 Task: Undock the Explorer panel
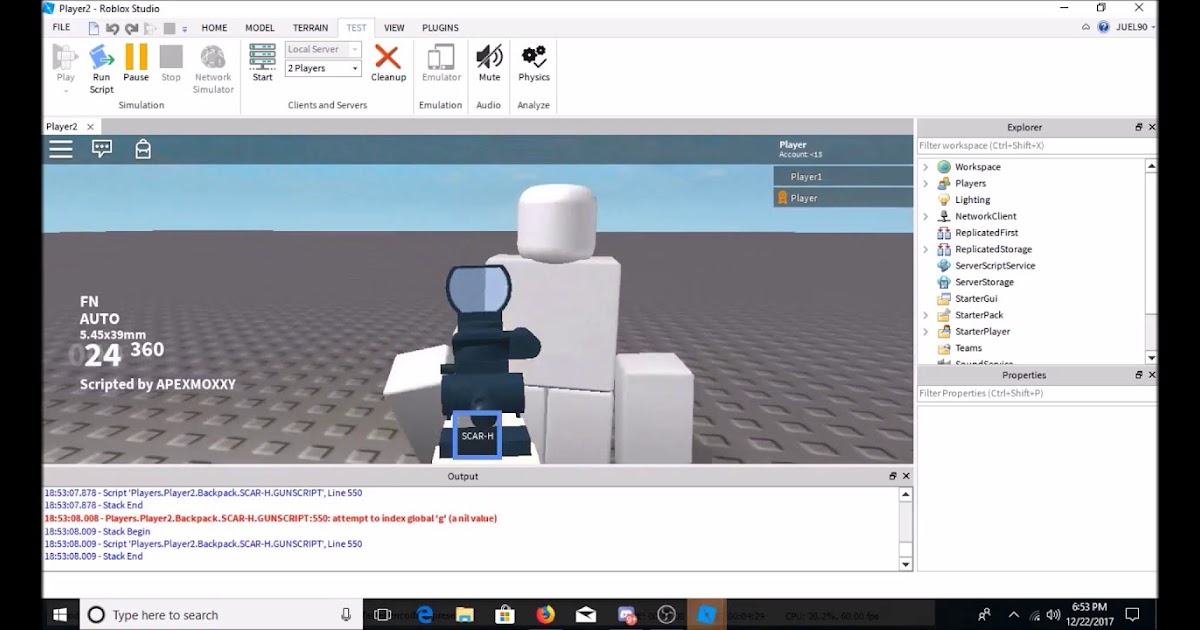point(1139,127)
